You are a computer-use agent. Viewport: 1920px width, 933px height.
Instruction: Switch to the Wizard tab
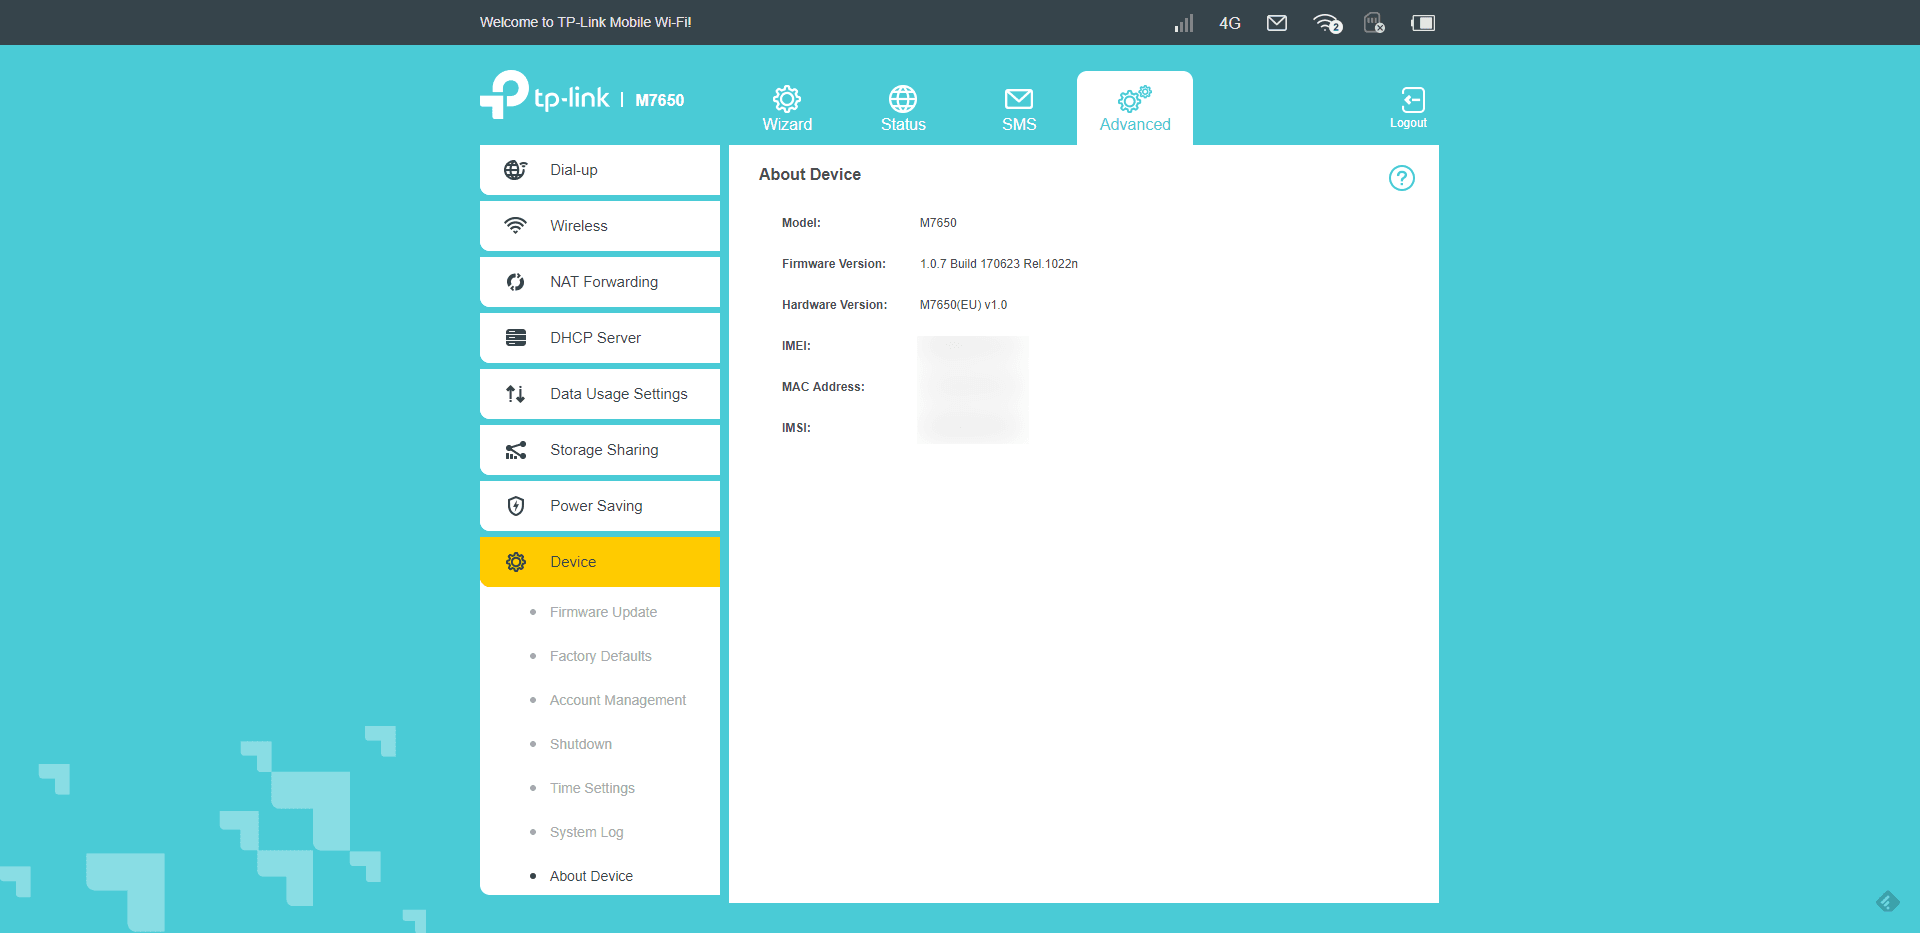click(x=787, y=108)
